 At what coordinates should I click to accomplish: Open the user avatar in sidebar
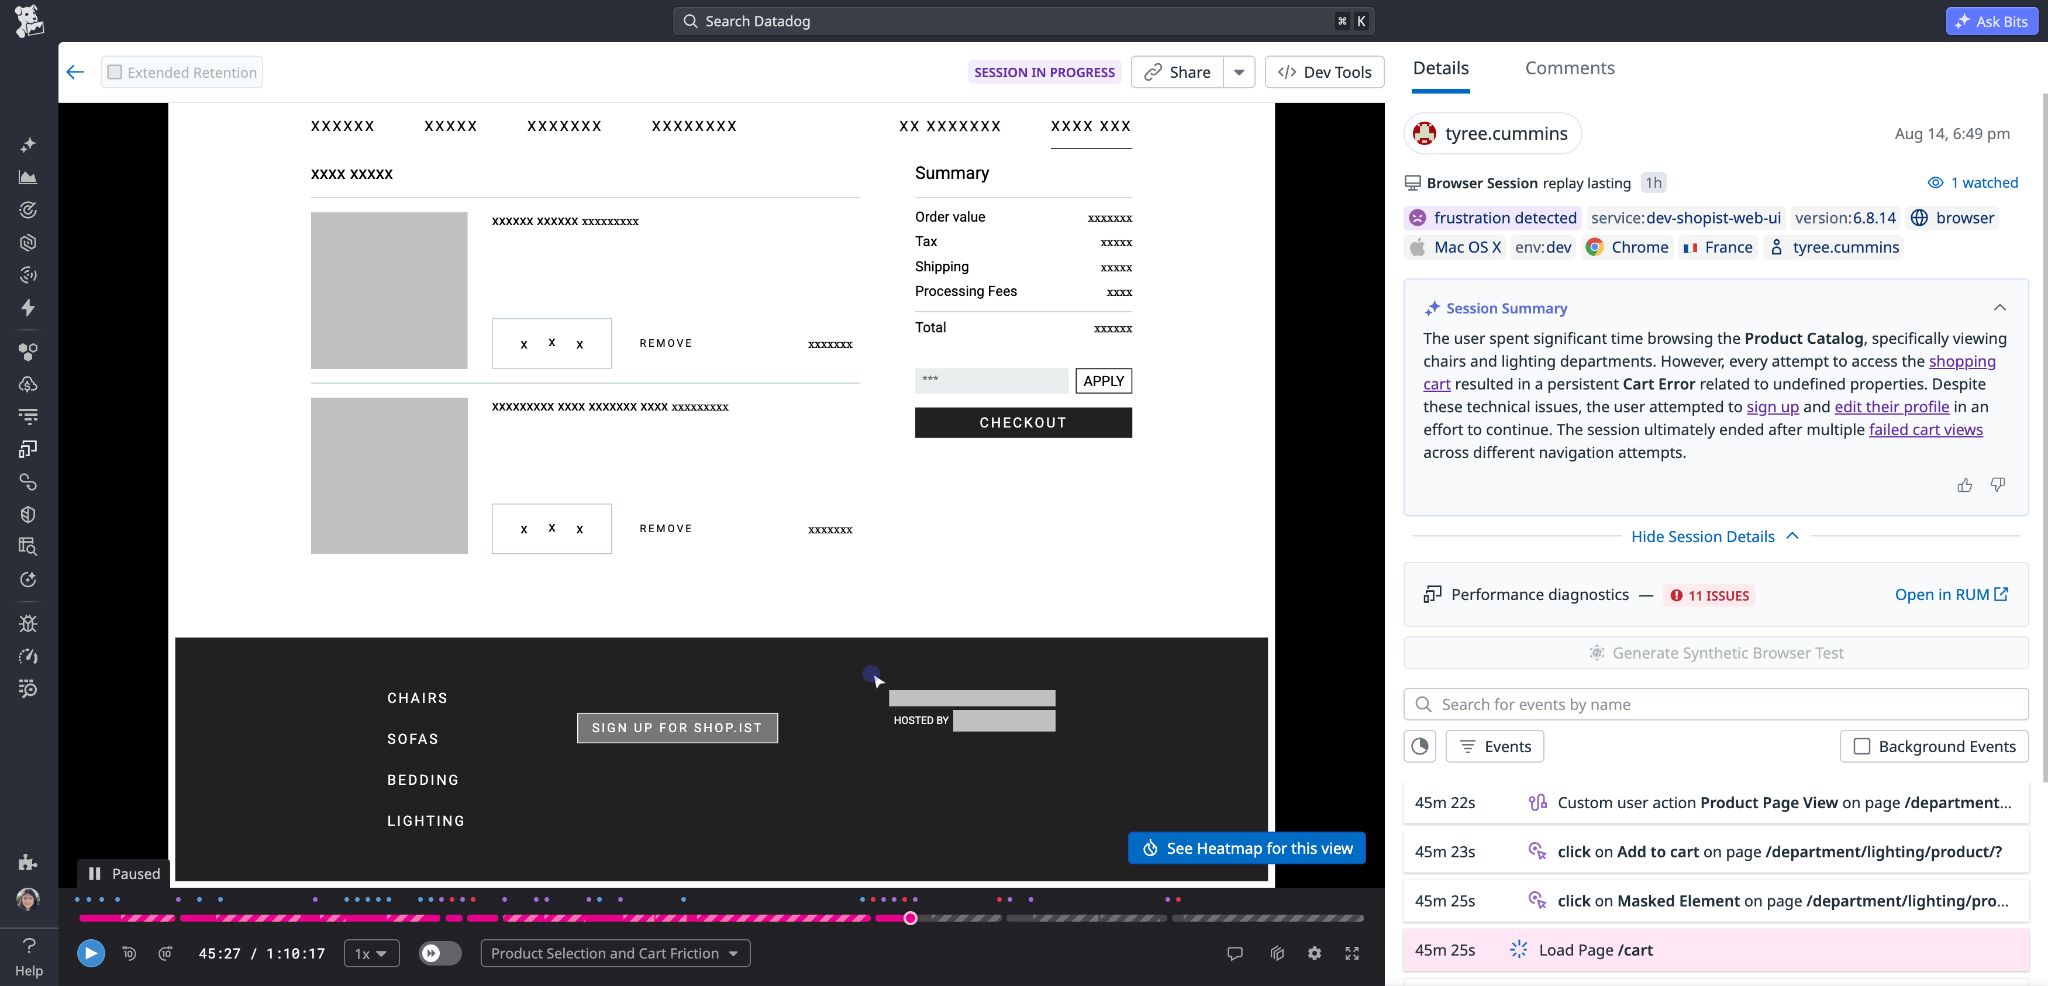click(x=28, y=899)
